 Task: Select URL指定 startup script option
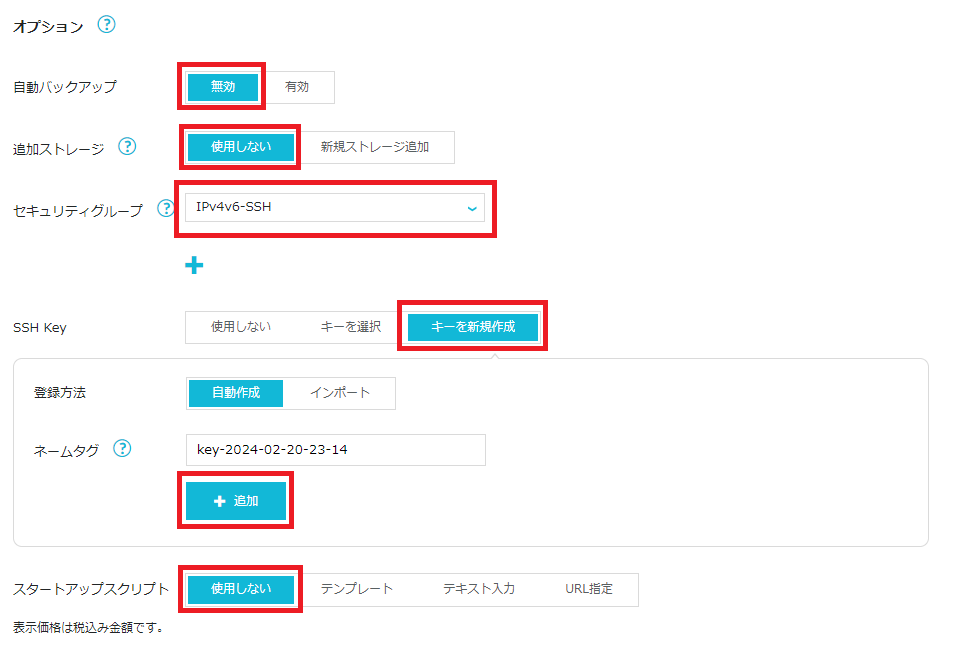[x=588, y=589]
